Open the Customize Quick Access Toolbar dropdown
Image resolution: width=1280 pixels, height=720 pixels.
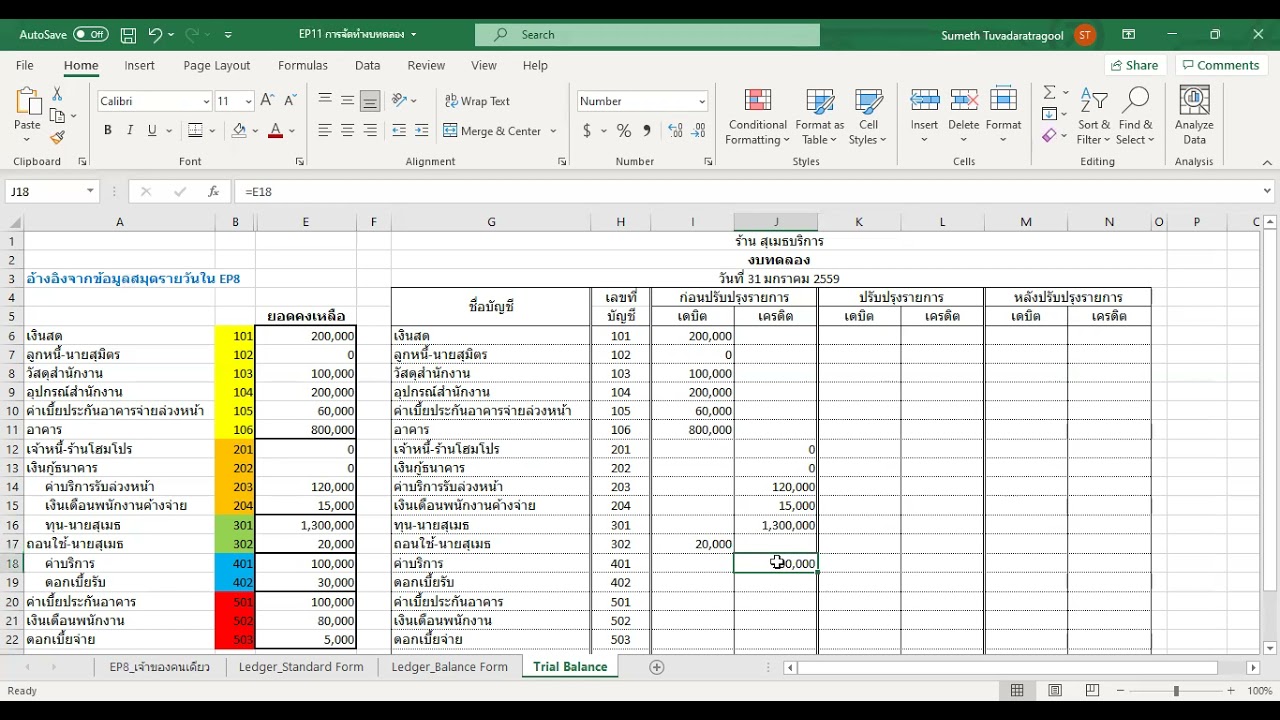point(228,35)
